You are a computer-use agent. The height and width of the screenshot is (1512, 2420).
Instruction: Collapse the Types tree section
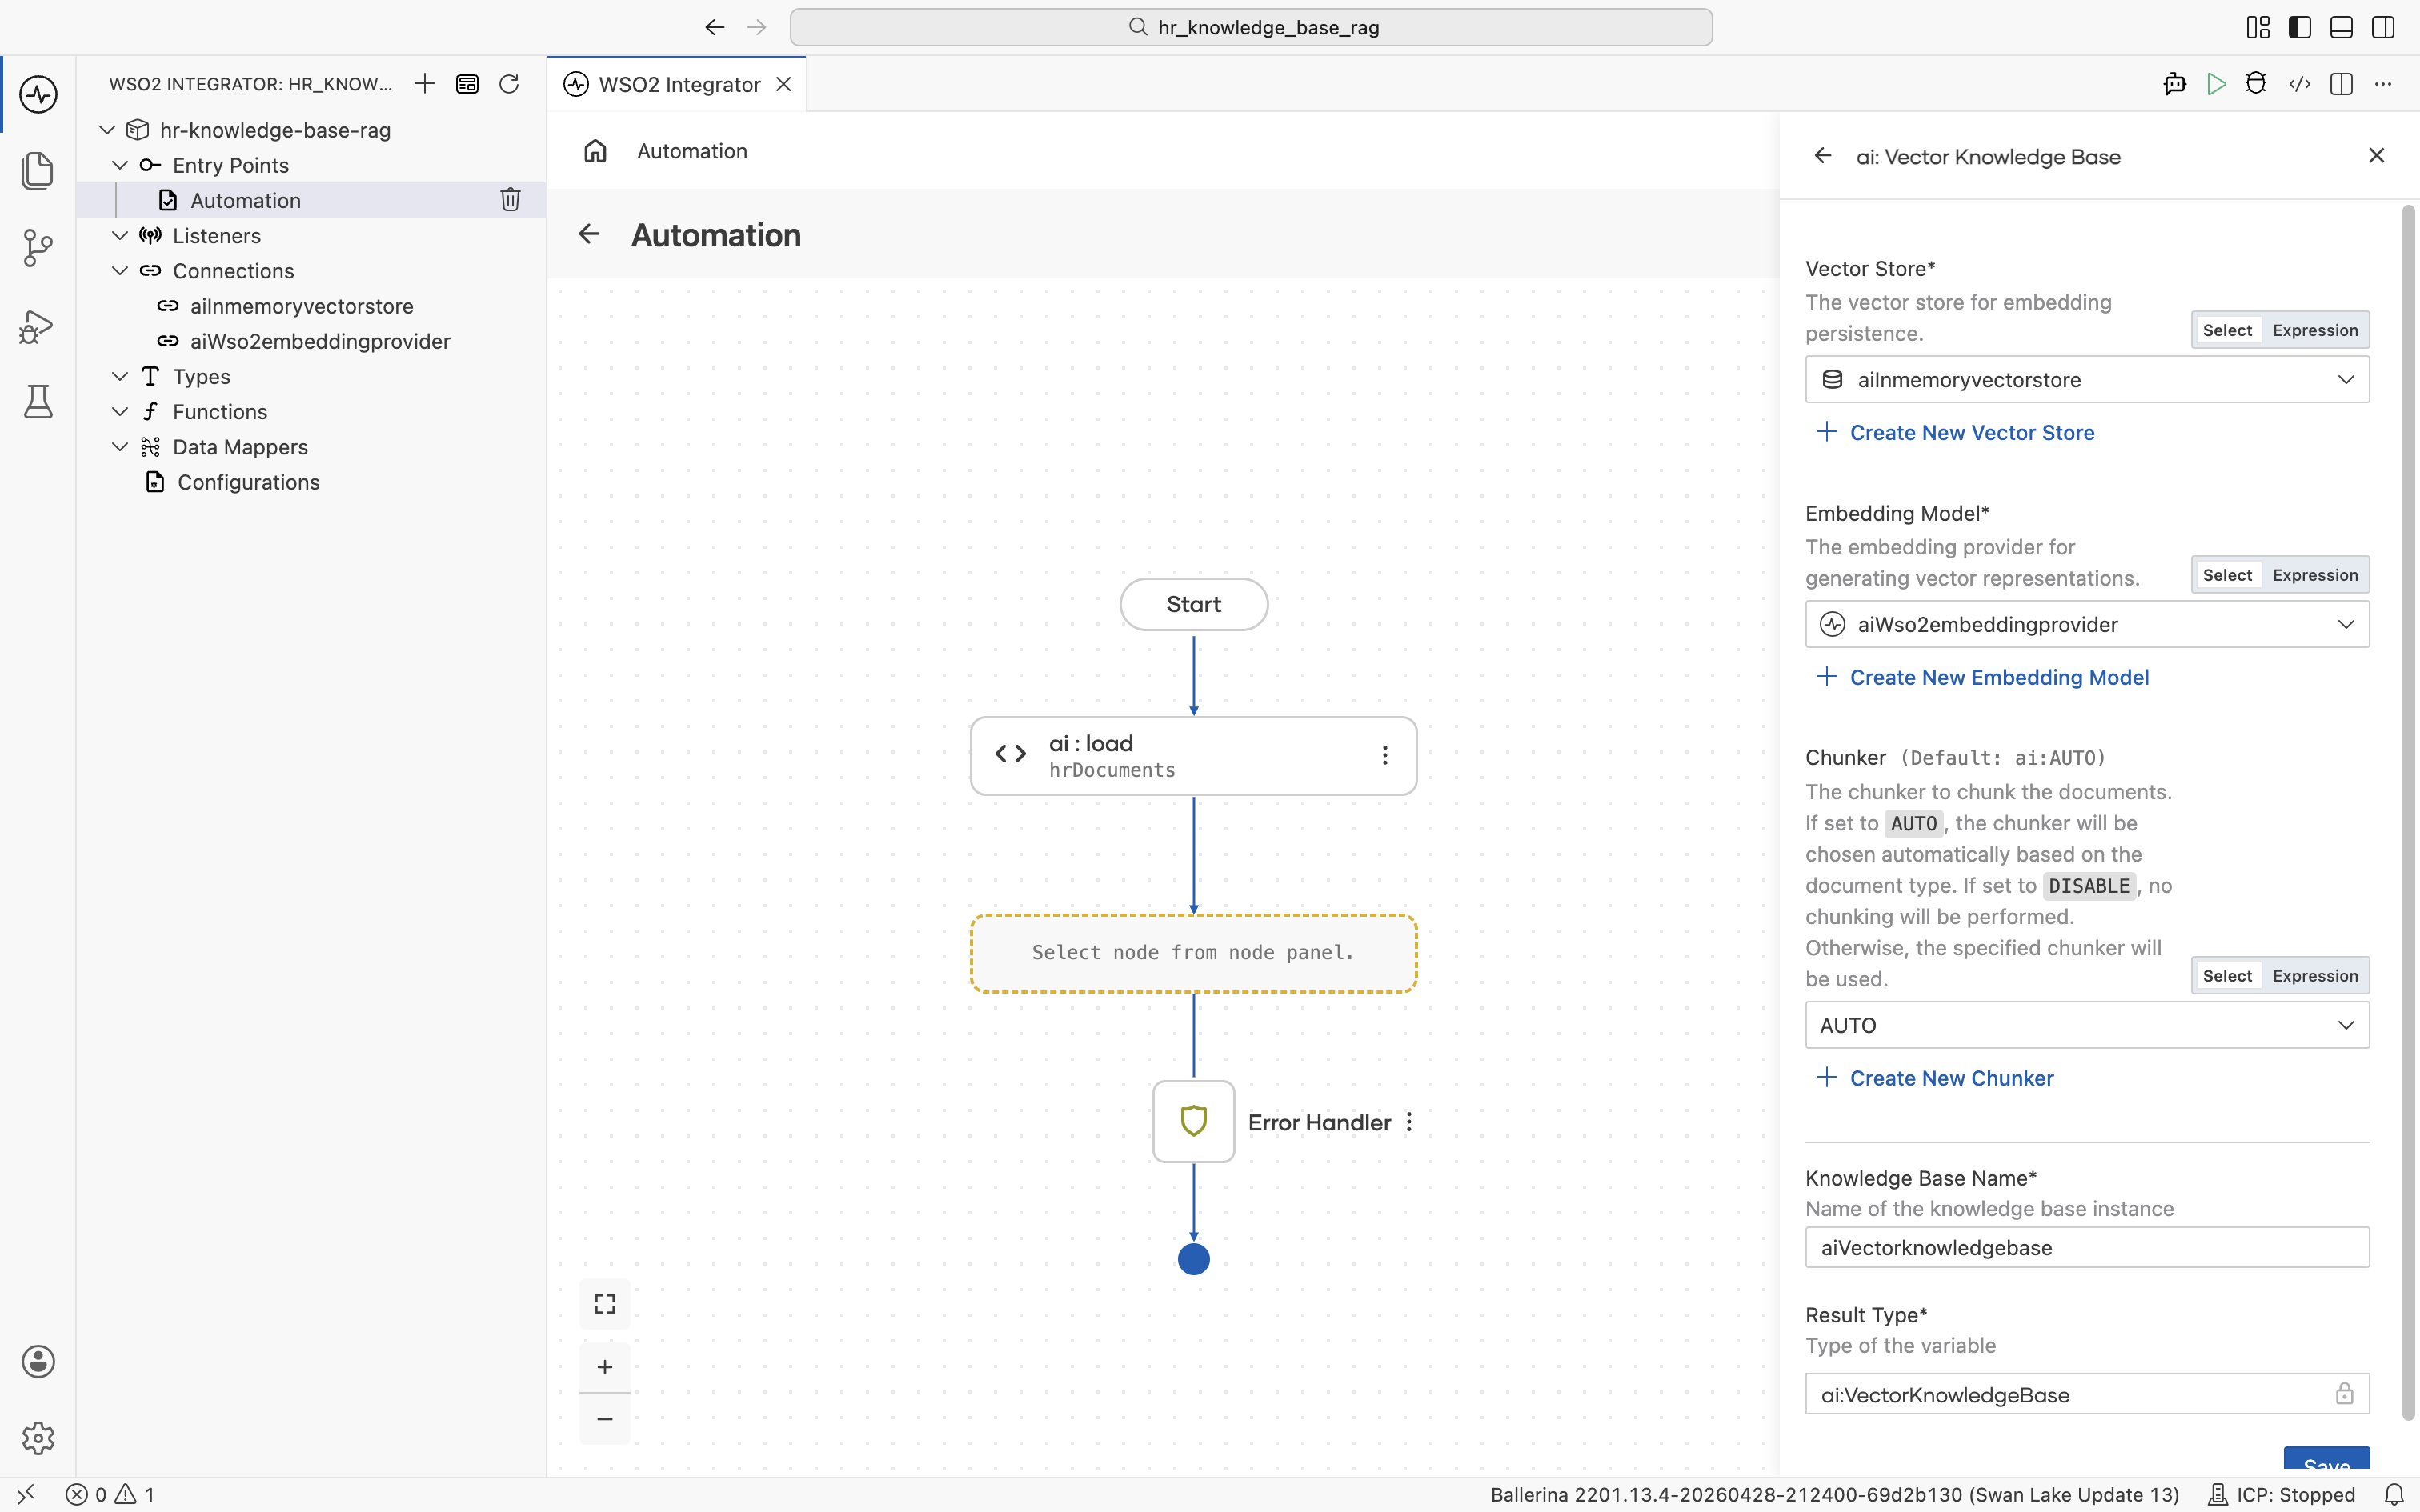tap(120, 377)
